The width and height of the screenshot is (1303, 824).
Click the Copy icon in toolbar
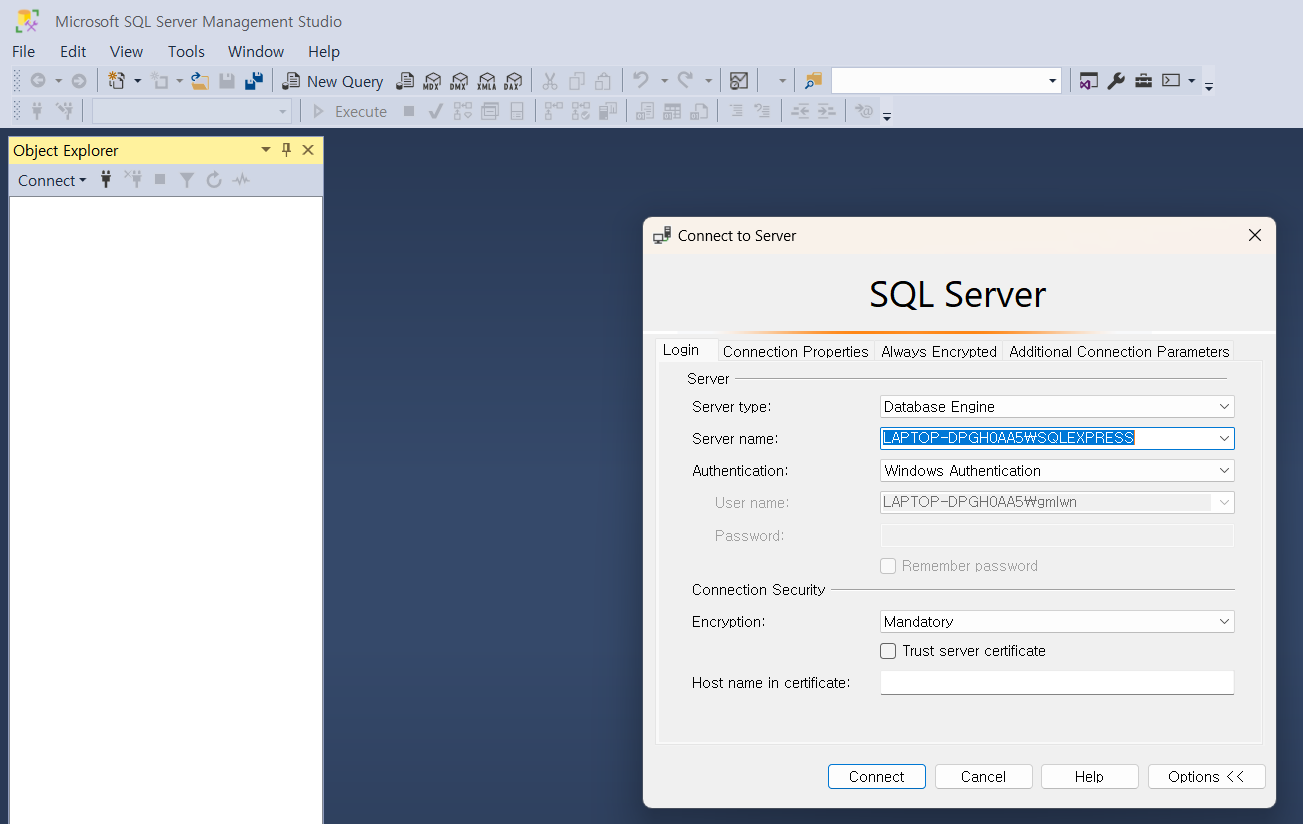(x=577, y=81)
